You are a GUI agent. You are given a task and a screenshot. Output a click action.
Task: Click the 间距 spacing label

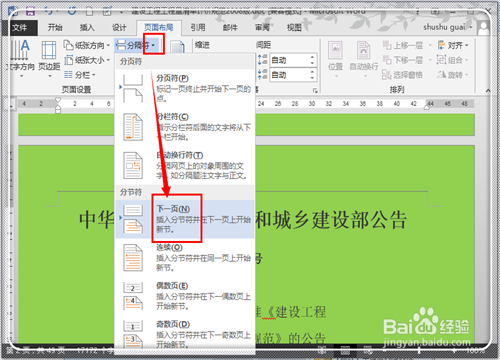point(263,45)
